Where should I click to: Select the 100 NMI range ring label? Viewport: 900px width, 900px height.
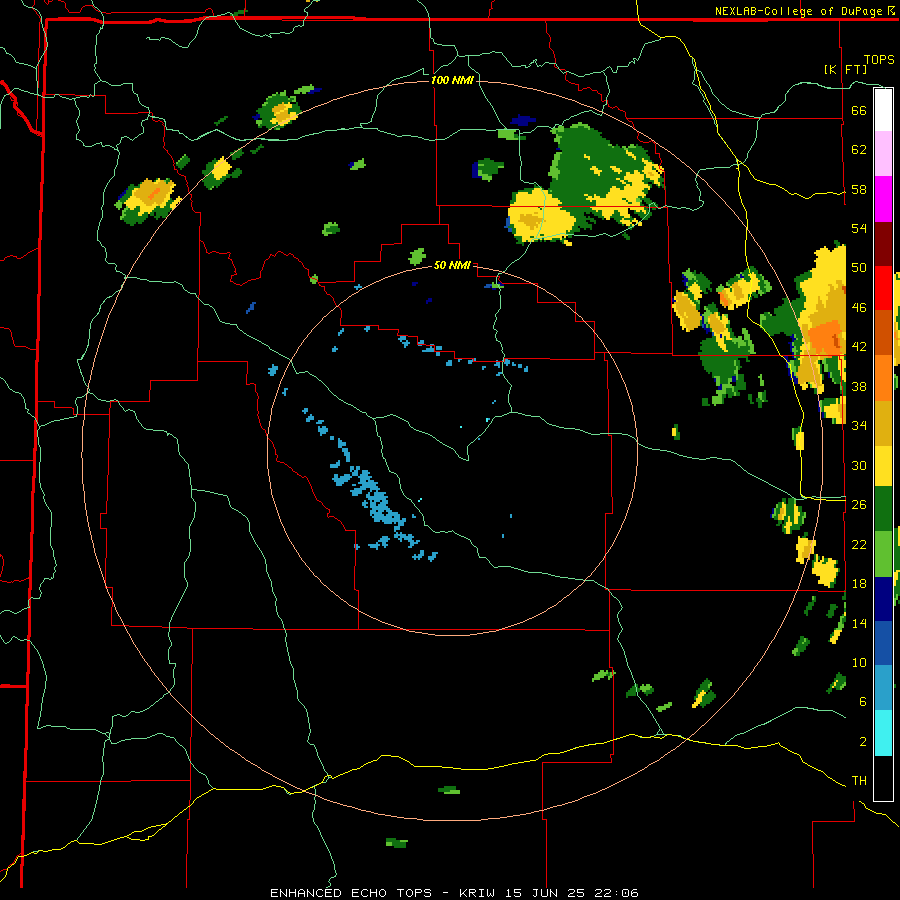[x=452, y=80]
